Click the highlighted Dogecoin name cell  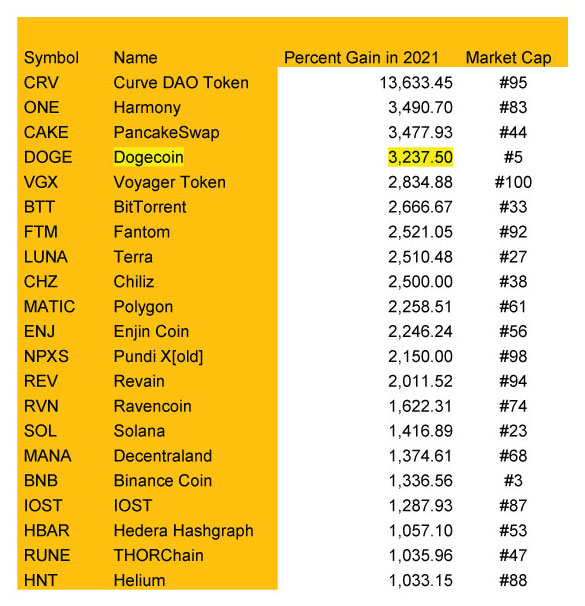click(148, 157)
